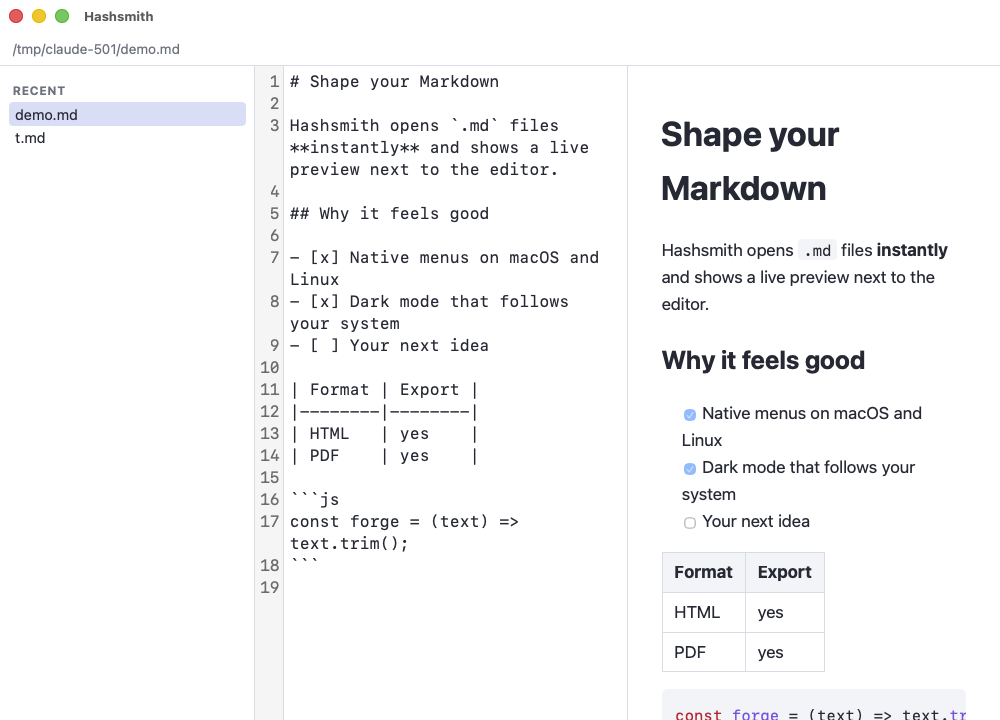This screenshot has height=720, width=1000.
Task: Click the 'Format' table header in the preview
Action: pyautogui.click(x=703, y=572)
